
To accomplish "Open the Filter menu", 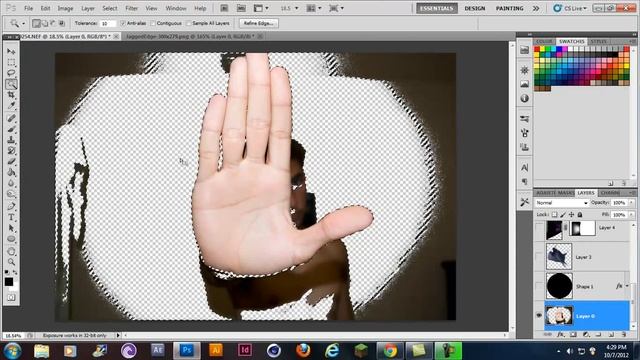I will coord(131,8).
